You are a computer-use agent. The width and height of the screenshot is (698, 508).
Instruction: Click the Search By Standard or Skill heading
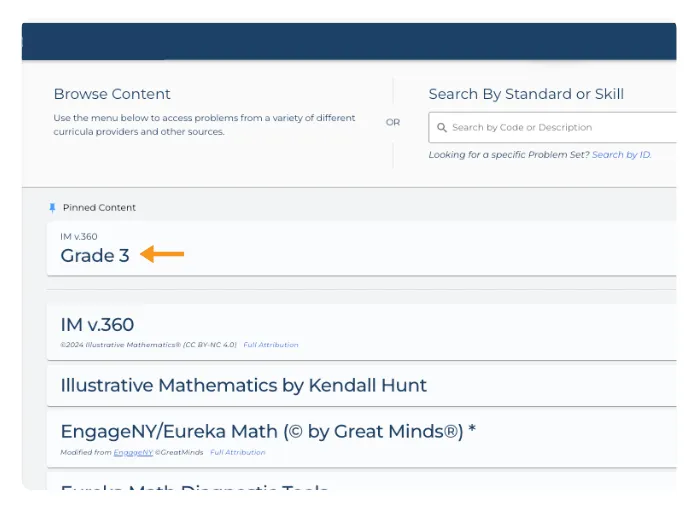pos(526,94)
